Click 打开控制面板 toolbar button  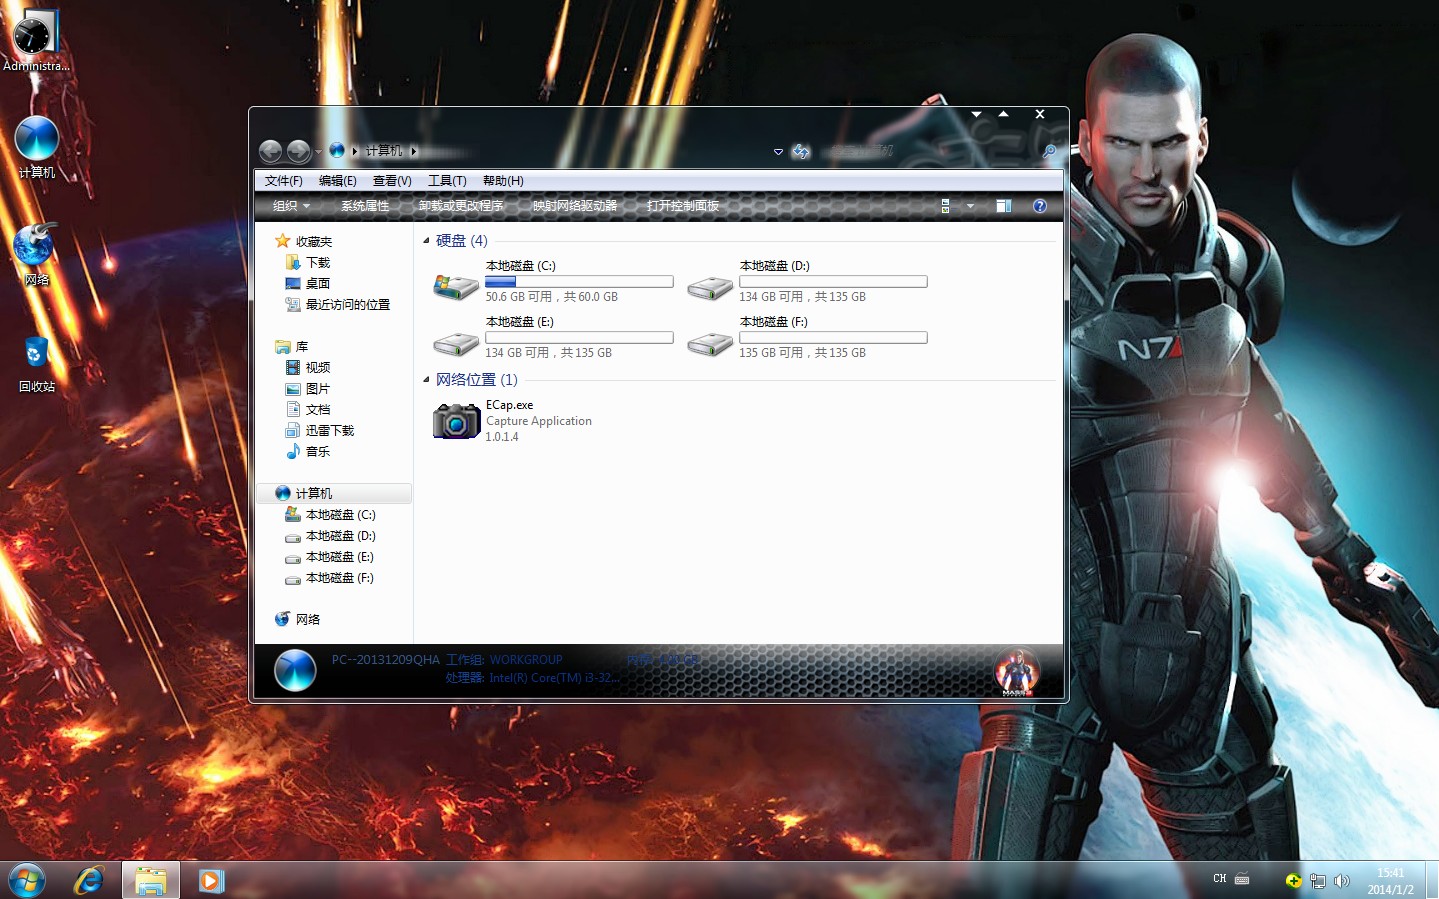pyautogui.click(x=683, y=206)
